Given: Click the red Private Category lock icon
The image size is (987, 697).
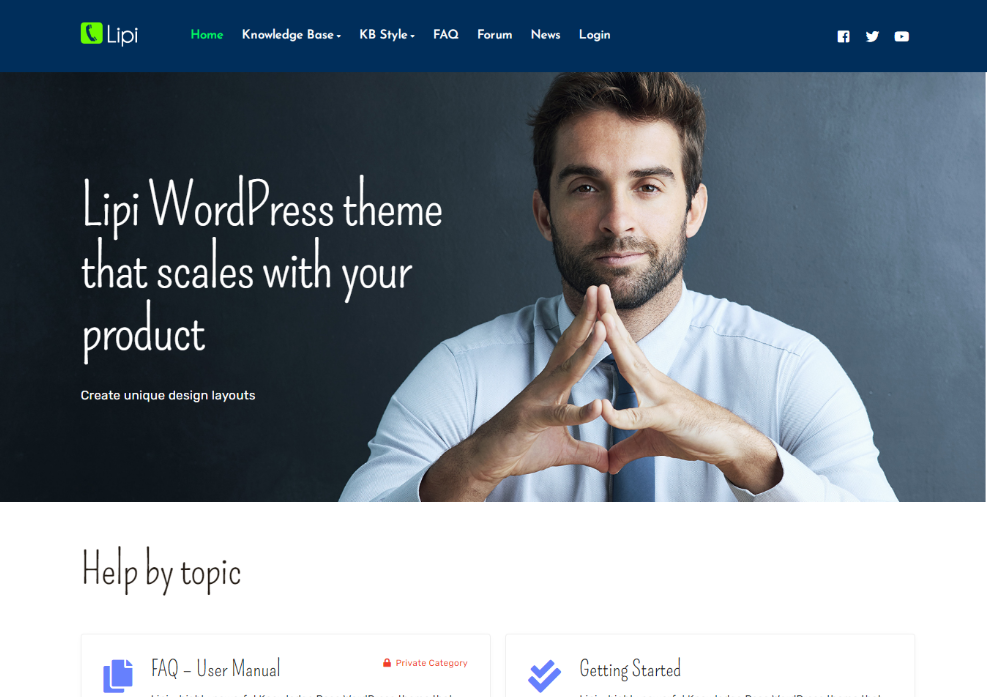Looking at the screenshot, I should click(x=387, y=663).
